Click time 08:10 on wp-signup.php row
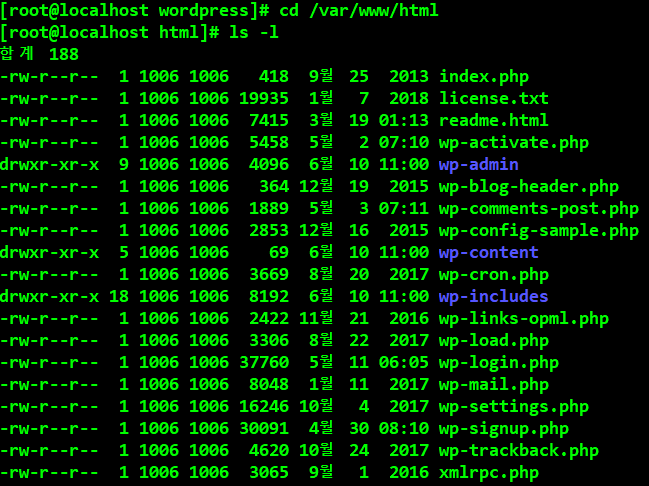The height and width of the screenshot is (486, 649). (404, 428)
